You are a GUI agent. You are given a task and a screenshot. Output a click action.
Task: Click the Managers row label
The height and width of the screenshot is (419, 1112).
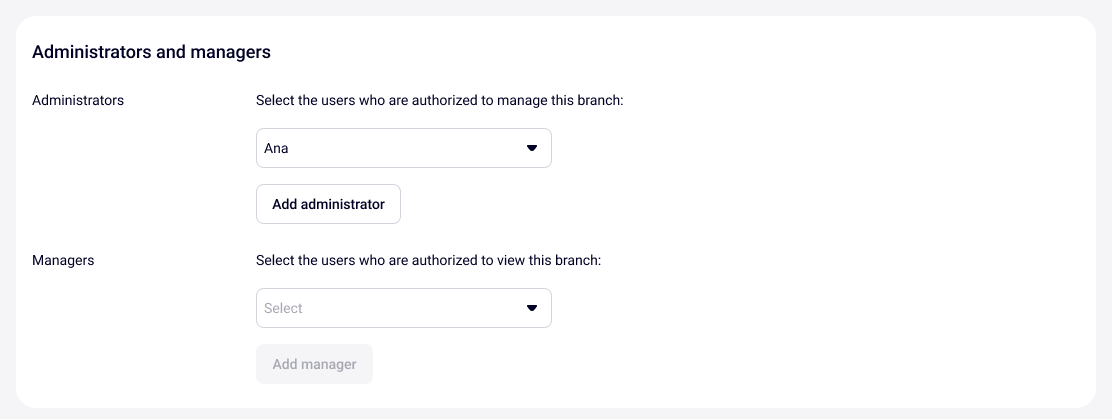point(63,260)
